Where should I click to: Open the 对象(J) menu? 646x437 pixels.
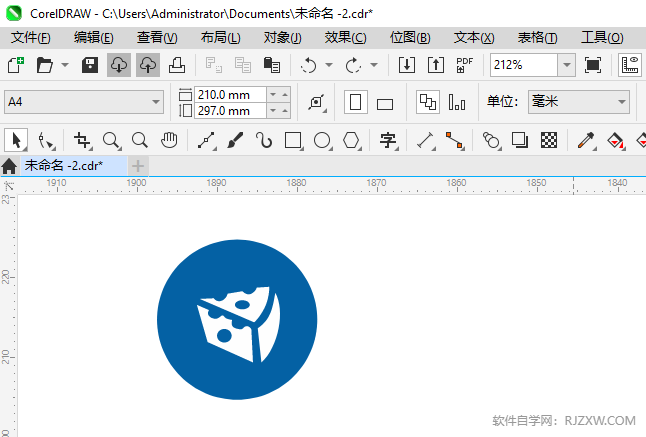coord(283,38)
